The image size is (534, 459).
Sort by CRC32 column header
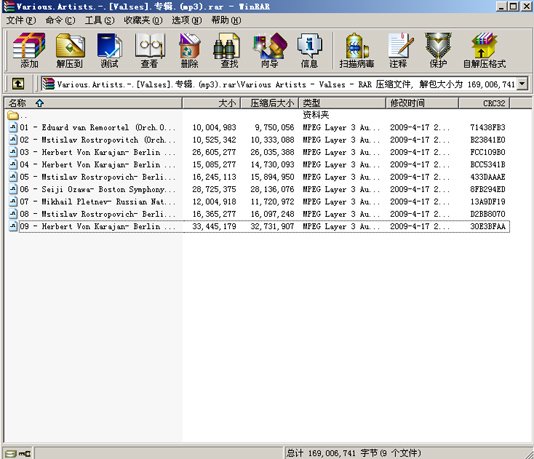pyautogui.click(x=484, y=103)
